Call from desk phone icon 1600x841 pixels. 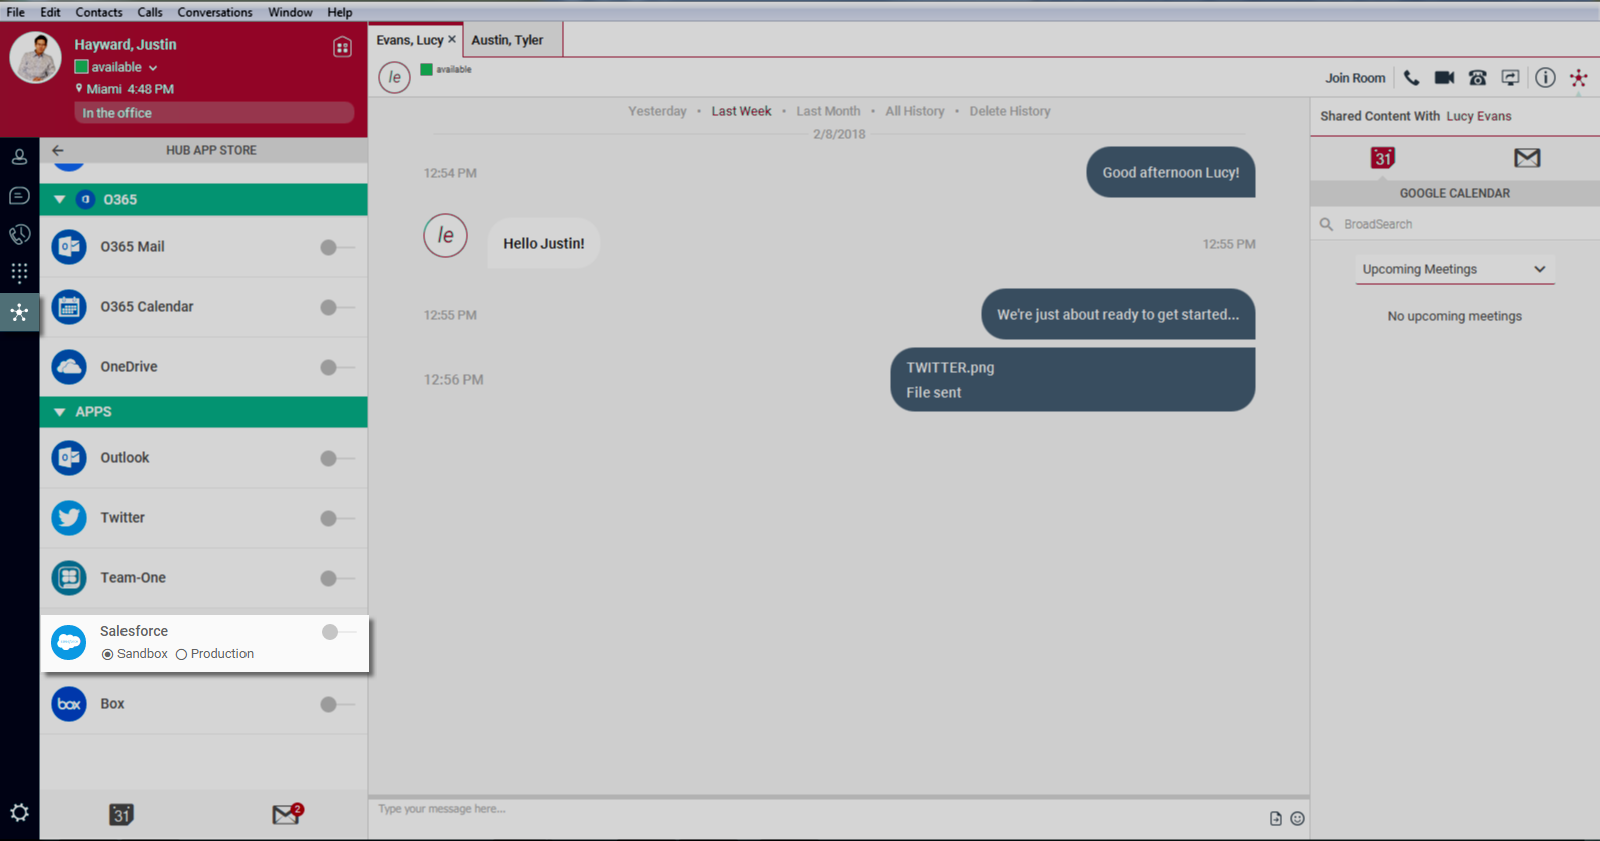1477,77
